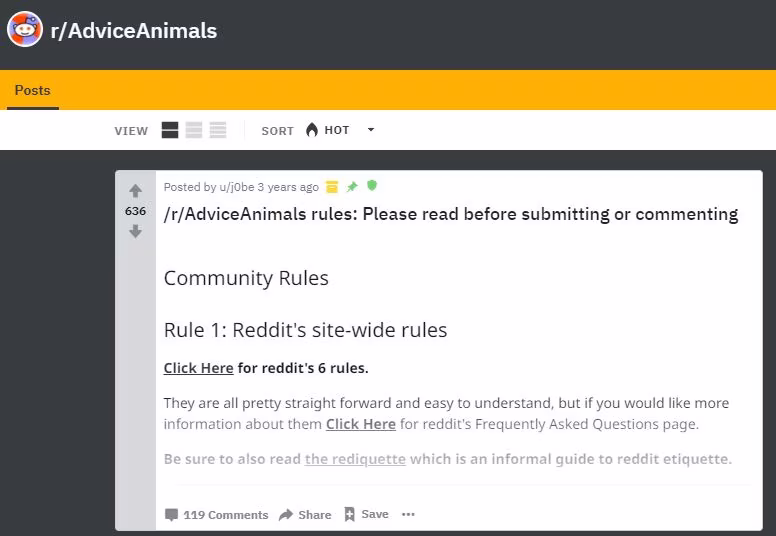Switch to card view layout
The height and width of the screenshot is (536, 776).
170,130
